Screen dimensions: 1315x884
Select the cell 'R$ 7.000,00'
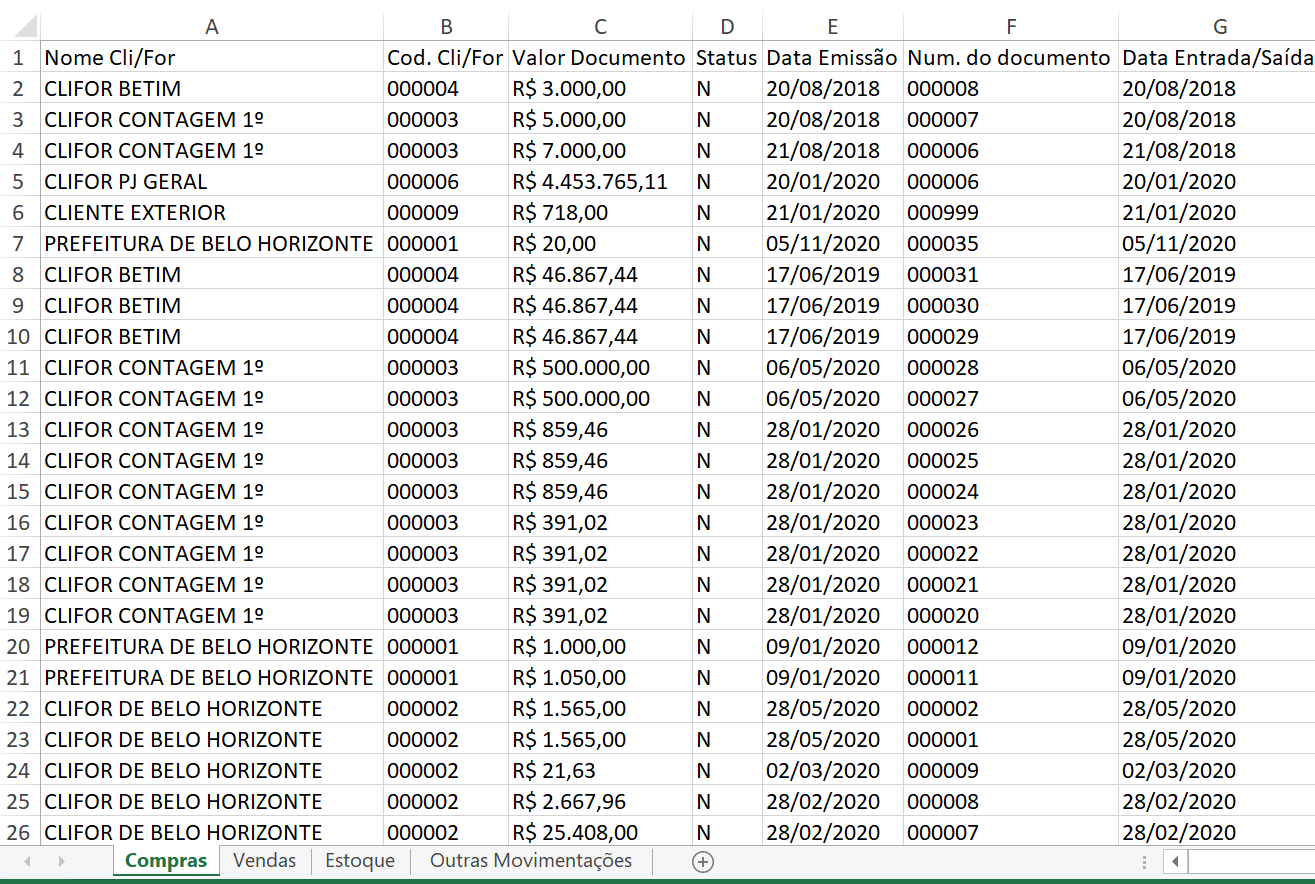click(x=600, y=151)
